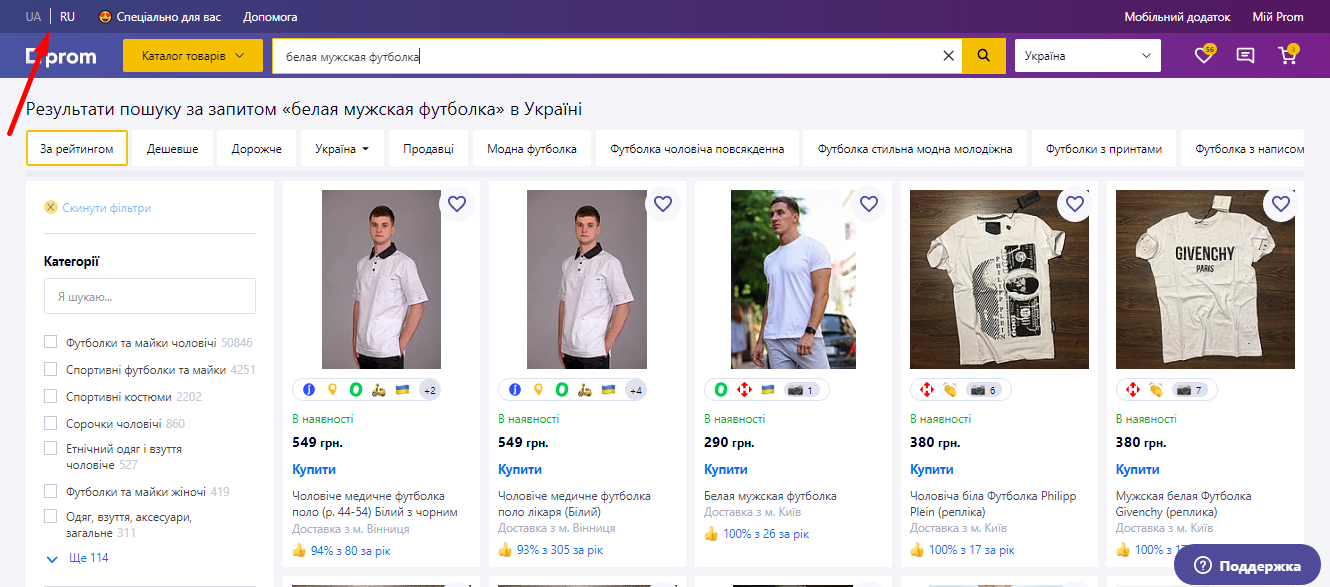The width and height of the screenshot is (1330, 587).
Task: Open 'Каталог товарів' dropdown
Action: point(193,56)
